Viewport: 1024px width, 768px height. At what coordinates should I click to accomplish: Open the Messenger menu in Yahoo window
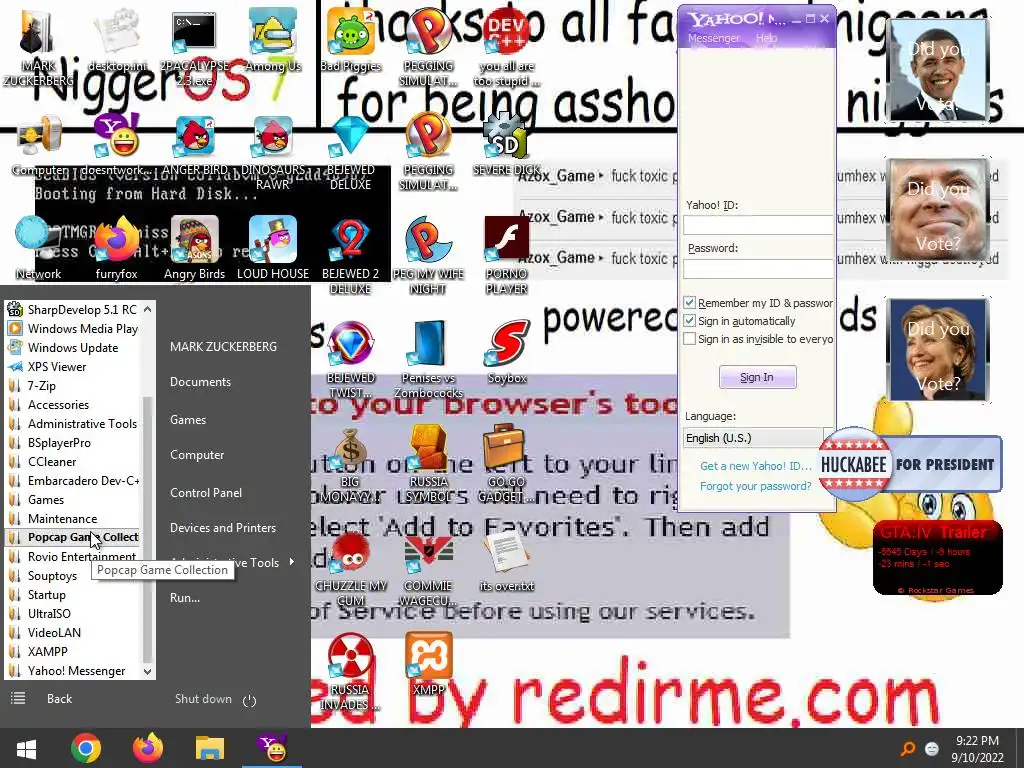(x=713, y=39)
